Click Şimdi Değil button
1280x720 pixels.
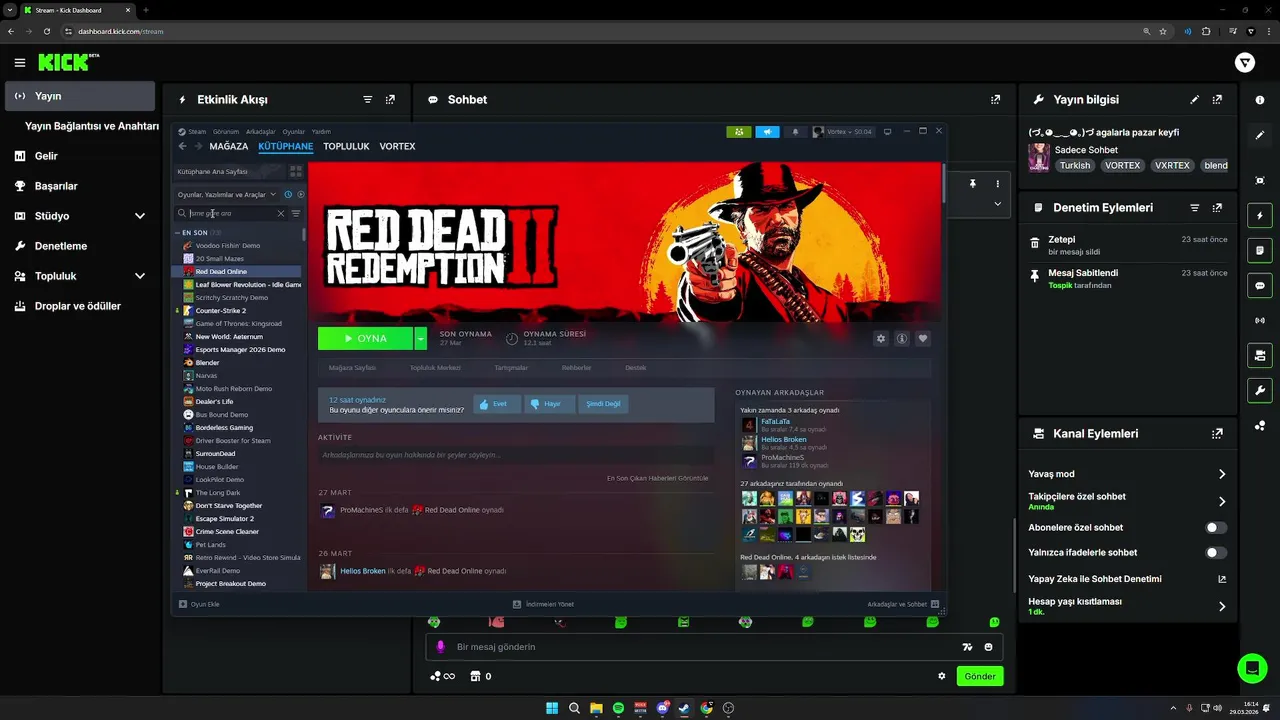tap(604, 404)
